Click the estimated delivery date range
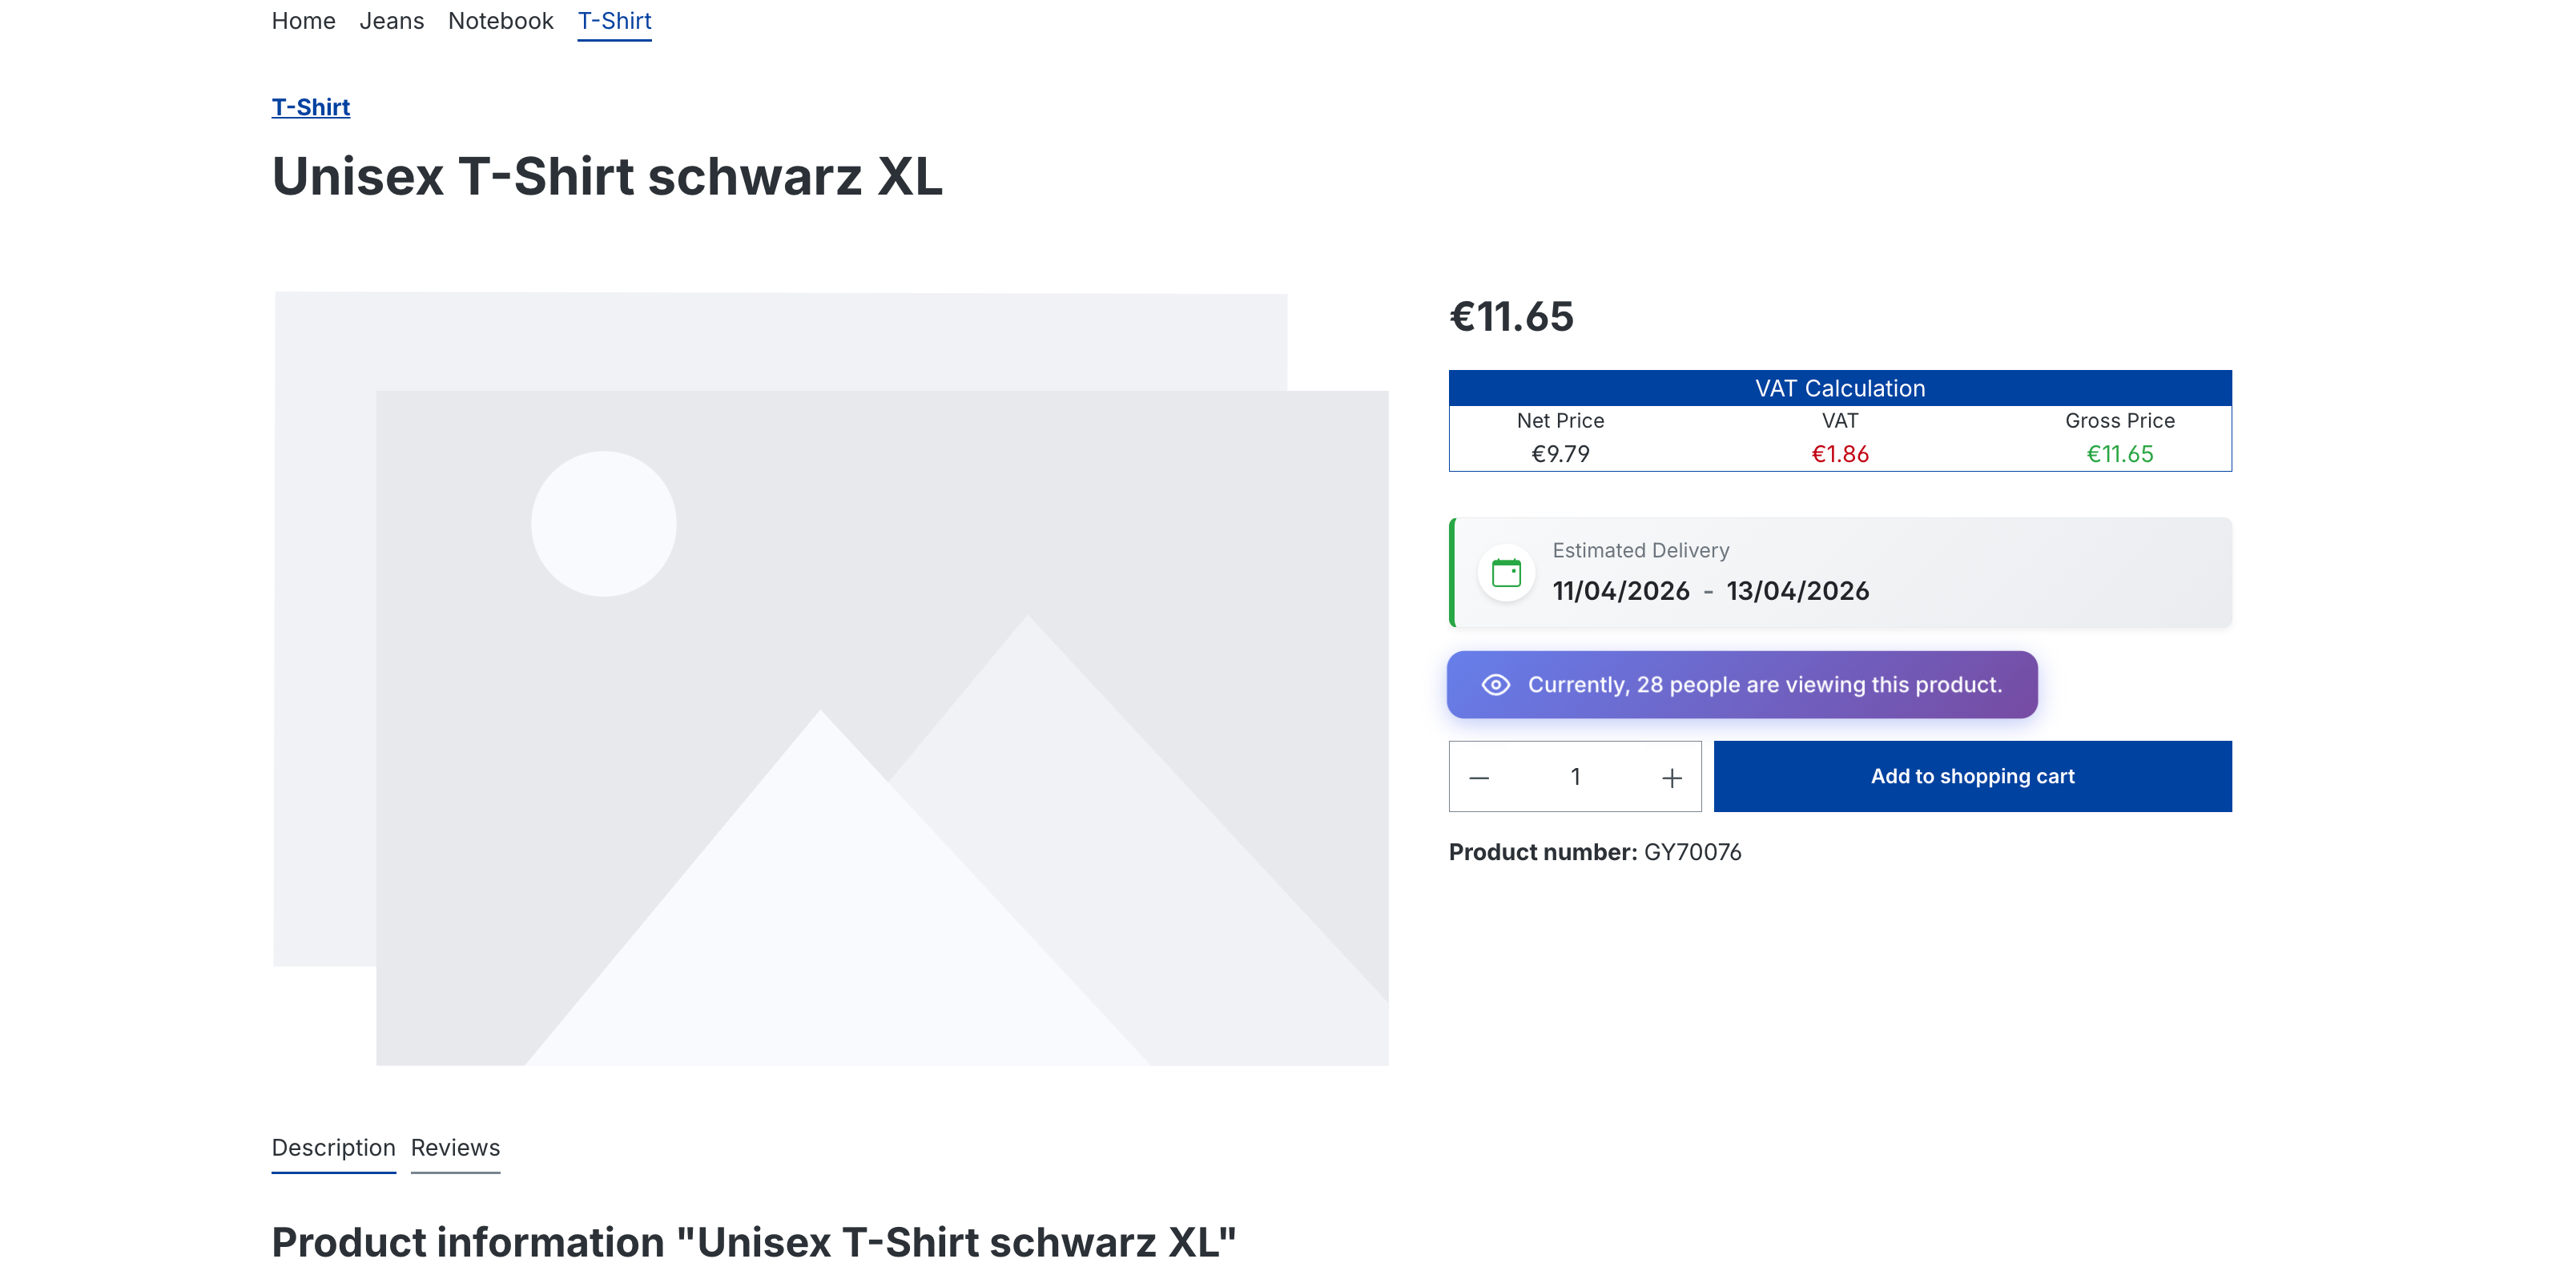Image resolution: width=2576 pixels, height=1283 pixels. point(1710,591)
